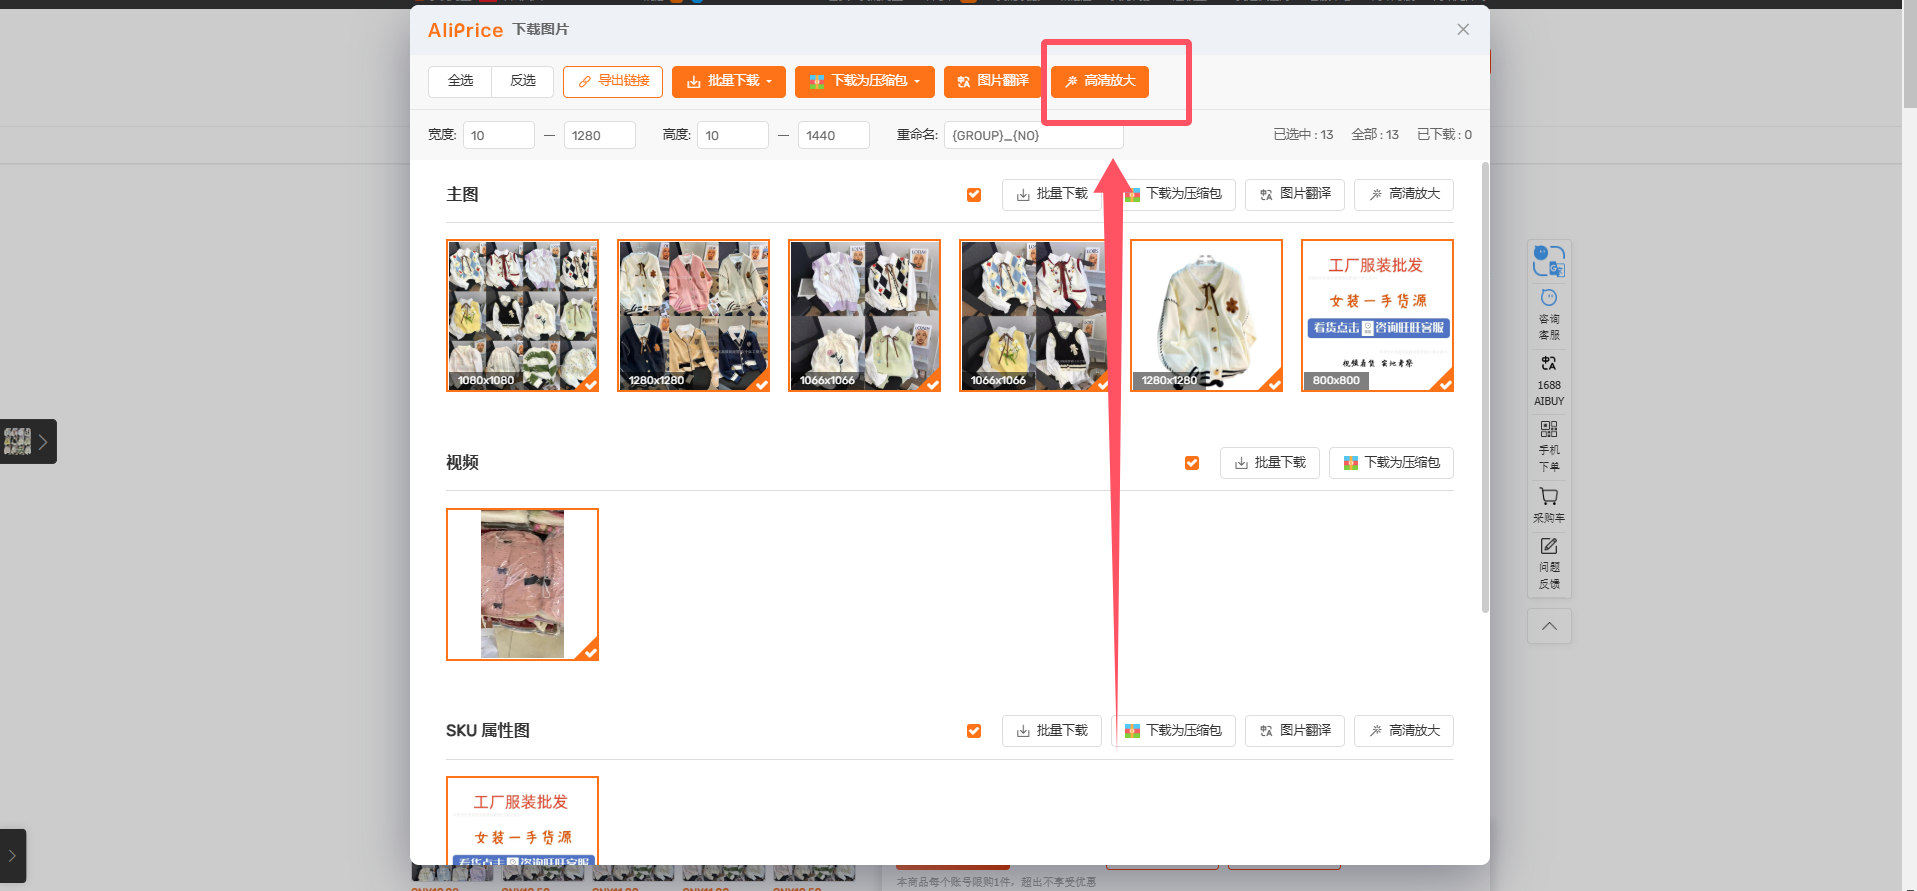Screen dimensions: 1917x891
Task: Select the first 1066x1066 thumbnail with purple cardigan
Action: [864, 315]
